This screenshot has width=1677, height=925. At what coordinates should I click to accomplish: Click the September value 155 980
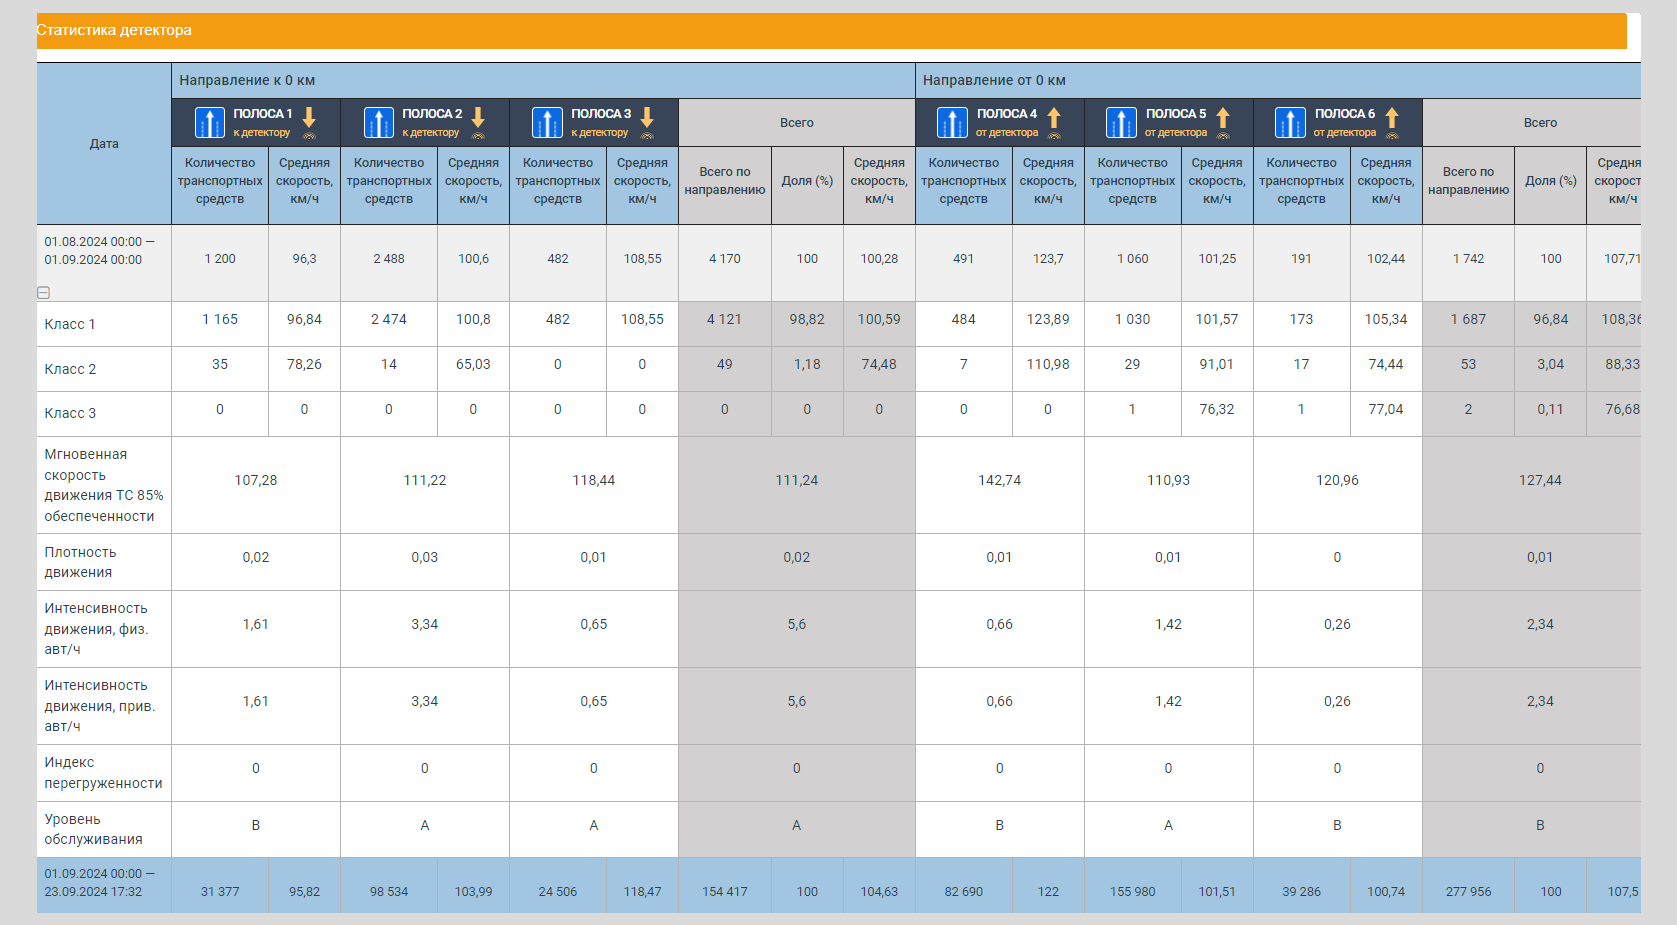[x=1133, y=891]
